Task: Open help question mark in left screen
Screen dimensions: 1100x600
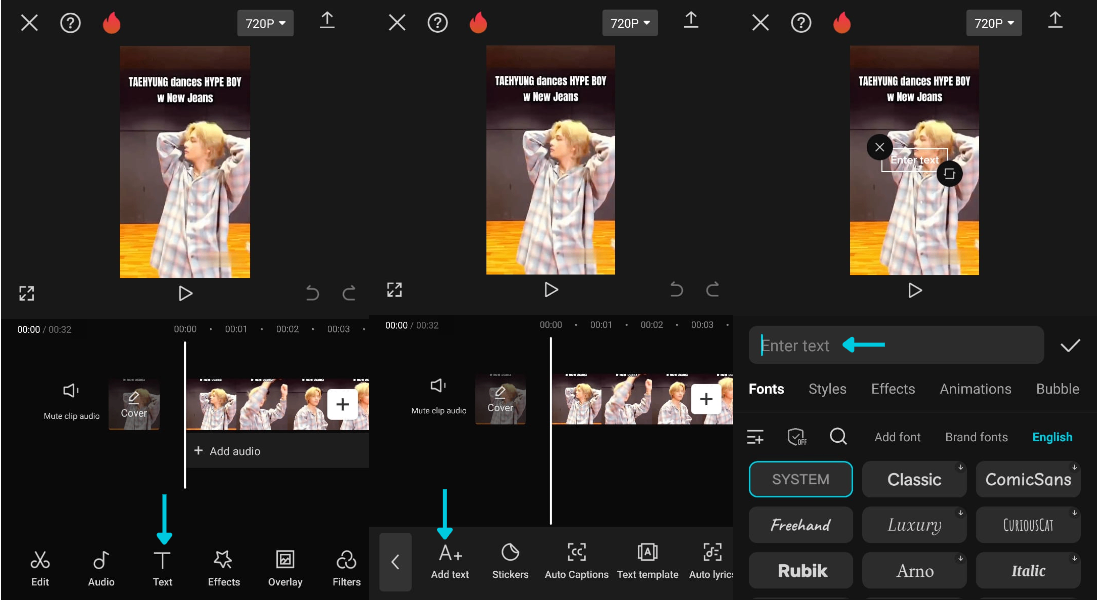Action: [70, 23]
